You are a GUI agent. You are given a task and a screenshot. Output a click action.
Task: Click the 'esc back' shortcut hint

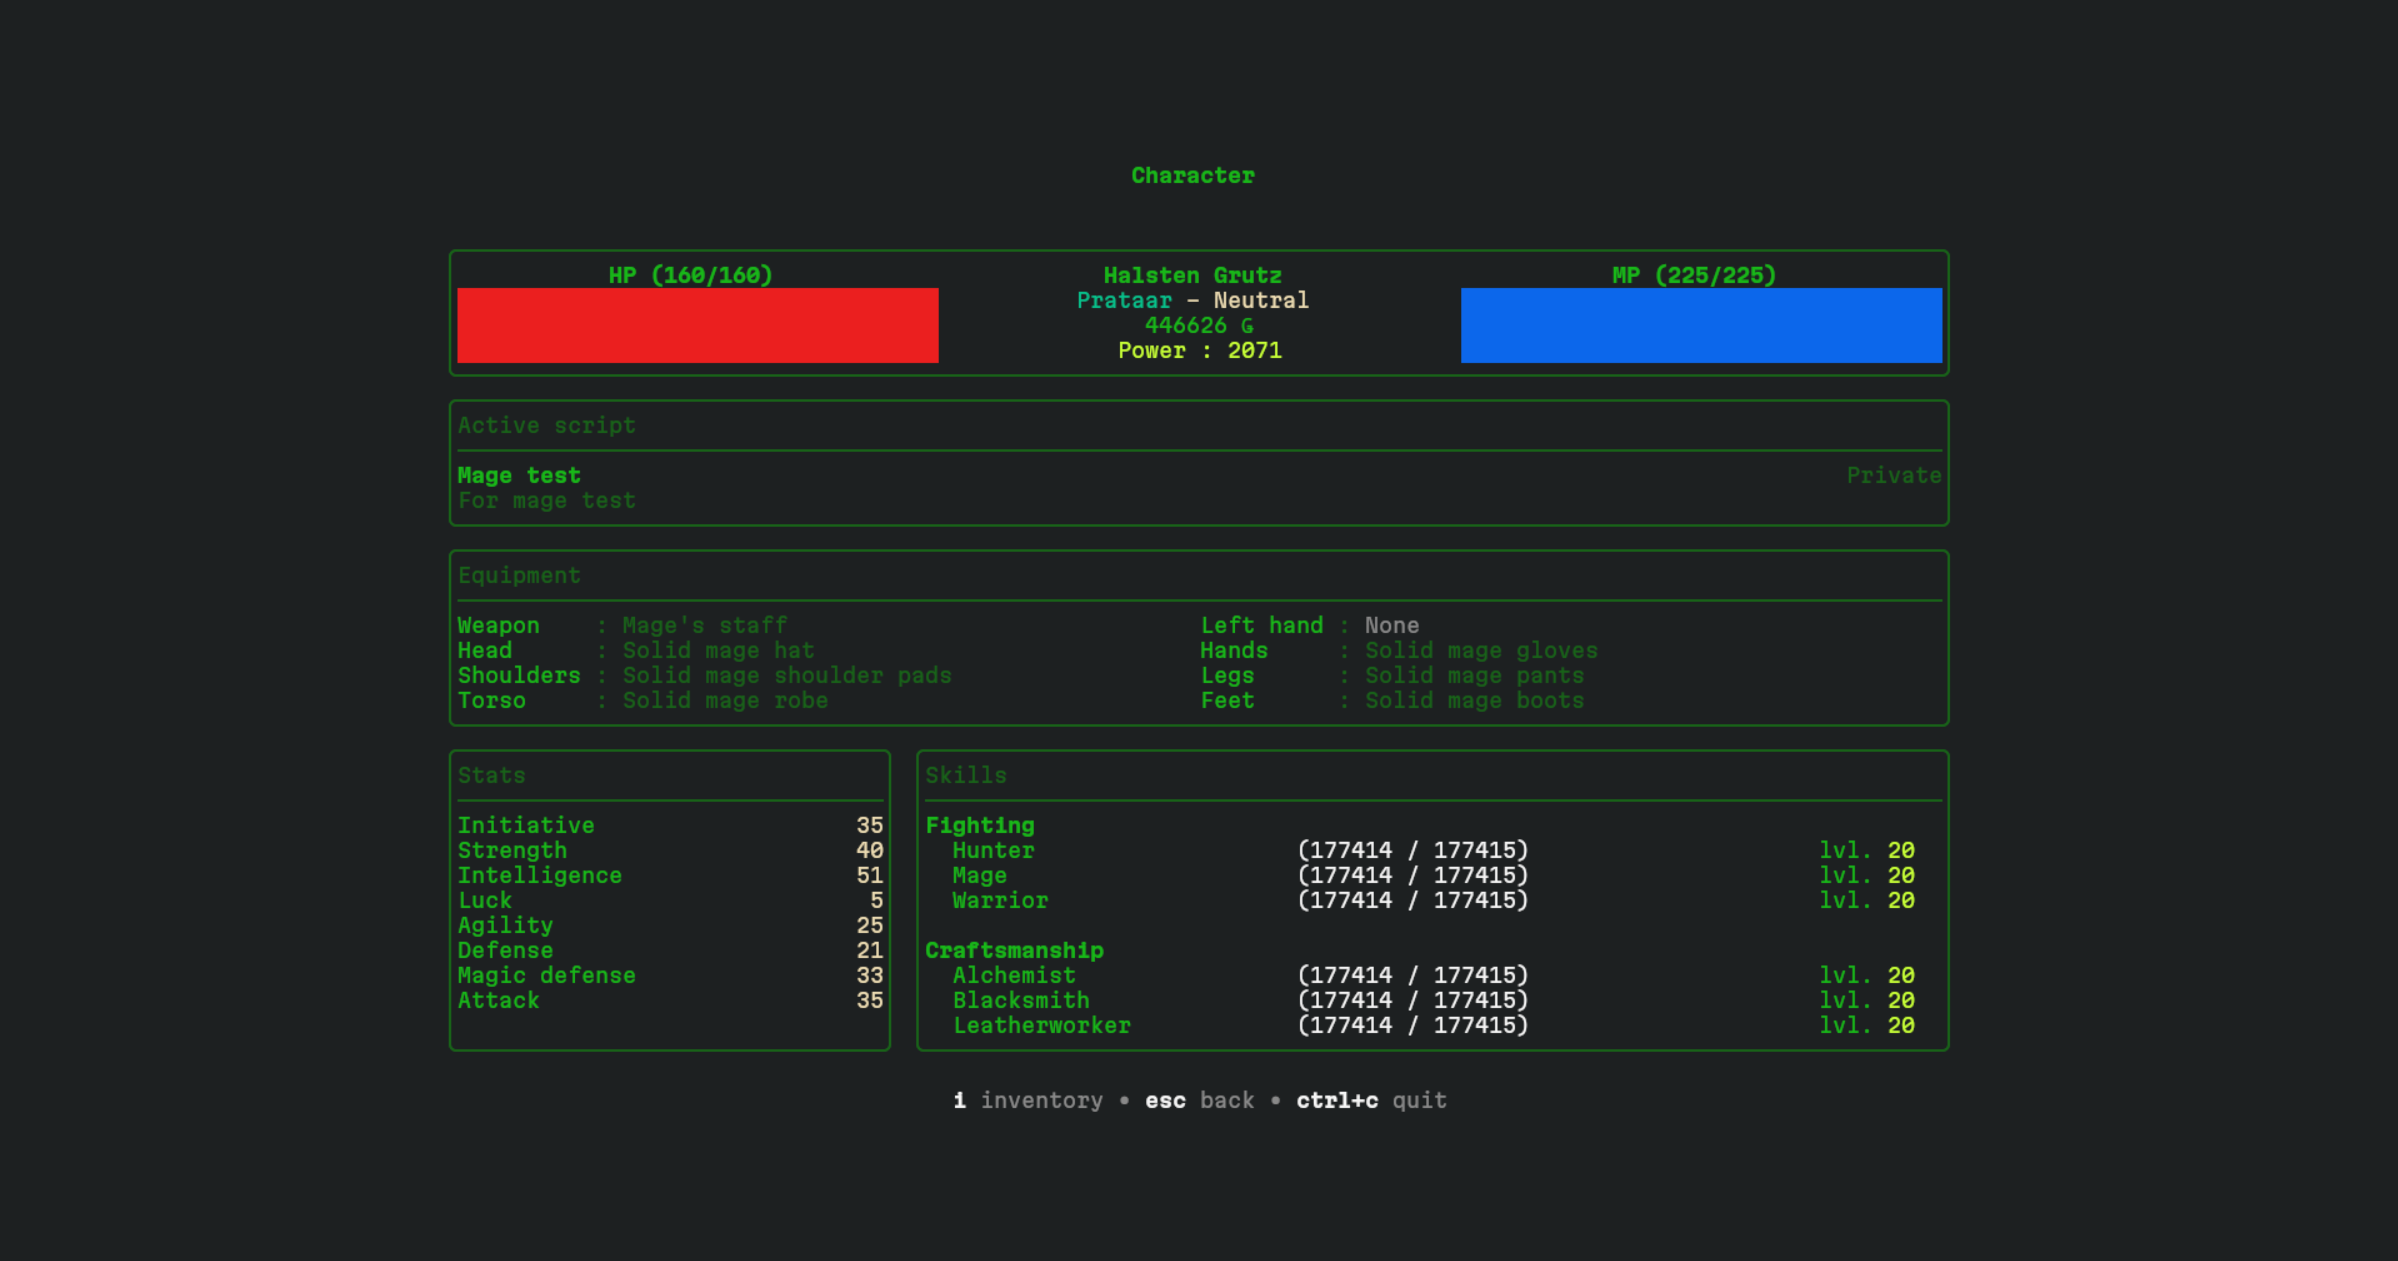(1199, 1100)
